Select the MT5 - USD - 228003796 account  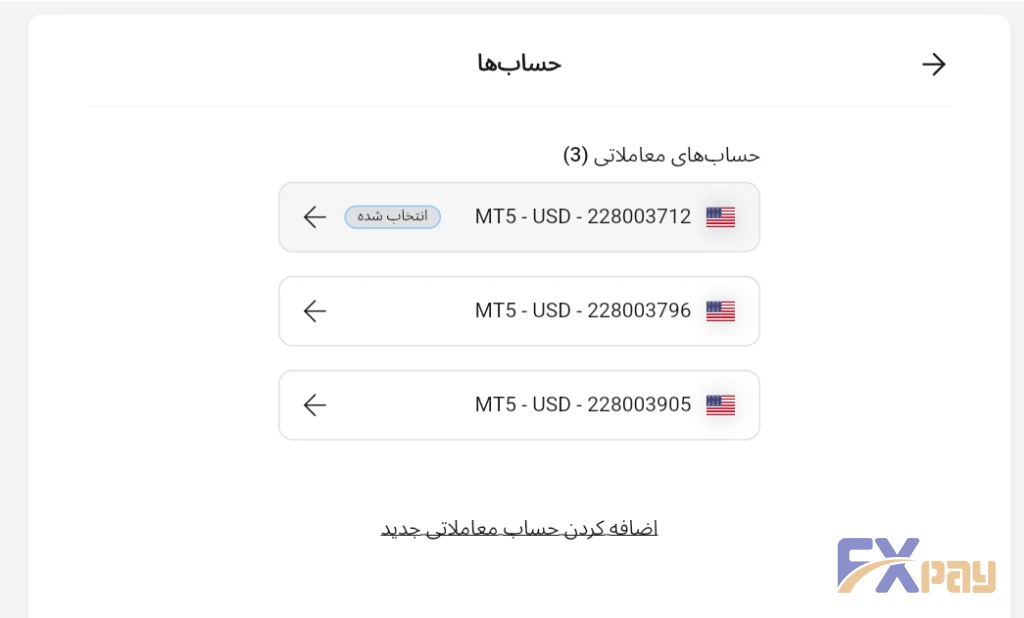click(x=582, y=311)
